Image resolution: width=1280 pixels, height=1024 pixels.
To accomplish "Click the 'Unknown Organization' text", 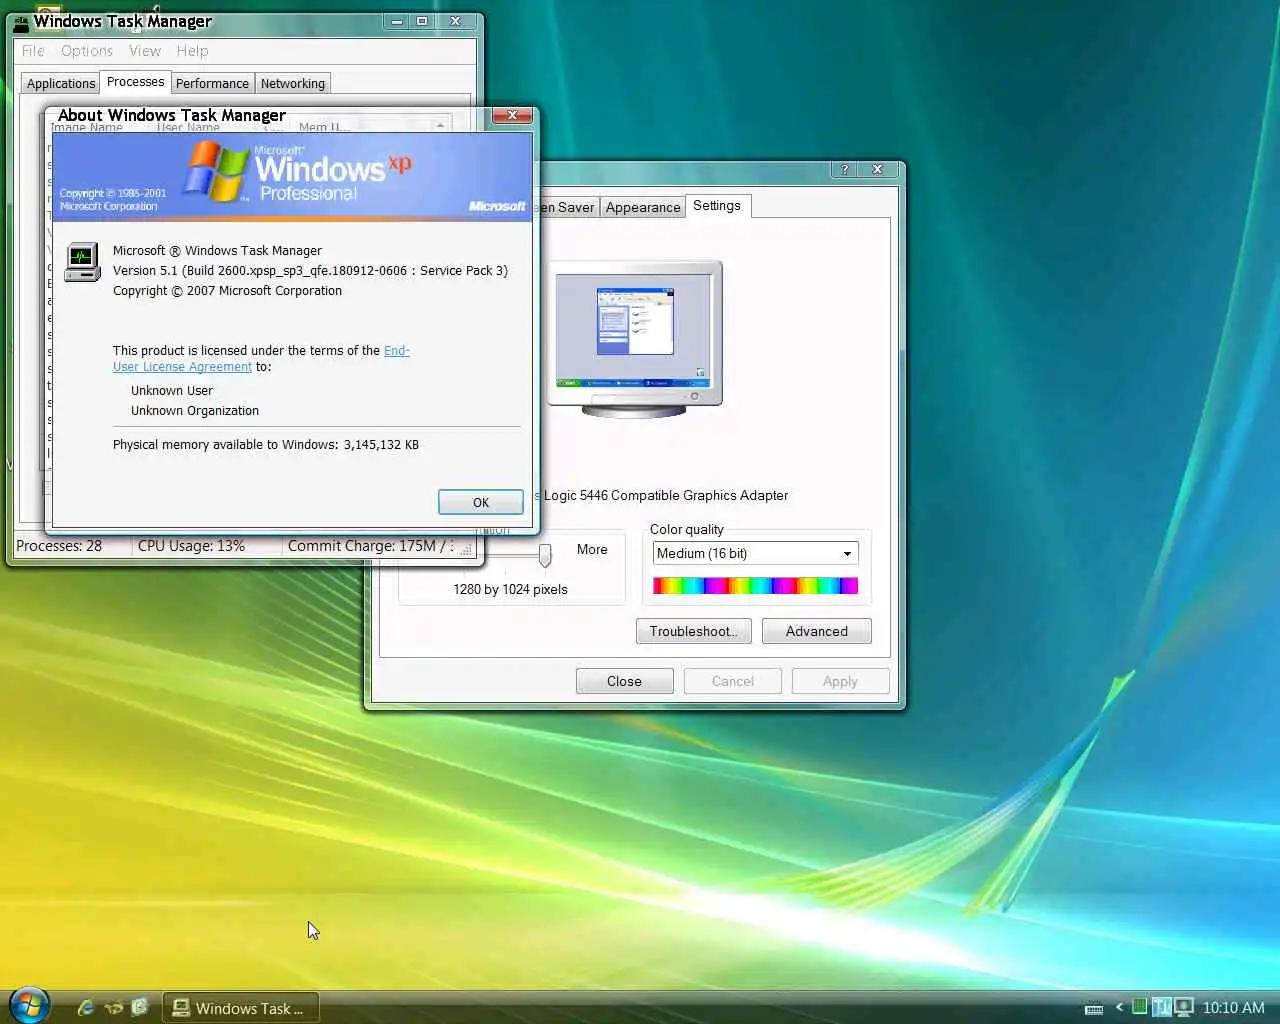I will (195, 411).
